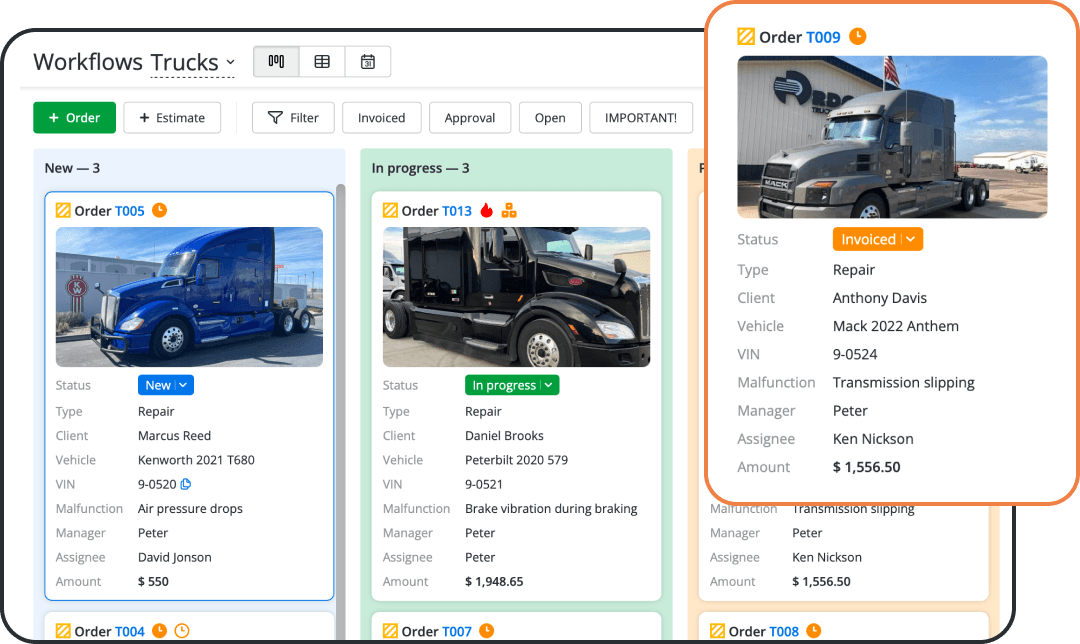Viewport: 1080px width, 644px height.
Task: Select vehicle Kenworth 2021 T680
Action: tap(196, 460)
